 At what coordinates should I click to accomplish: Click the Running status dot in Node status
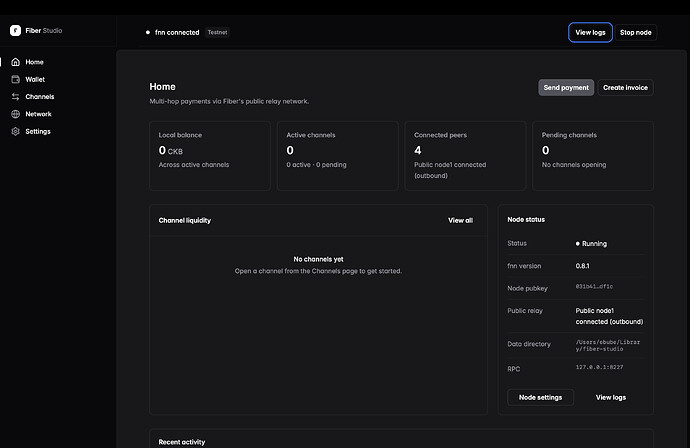click(578, 243)
